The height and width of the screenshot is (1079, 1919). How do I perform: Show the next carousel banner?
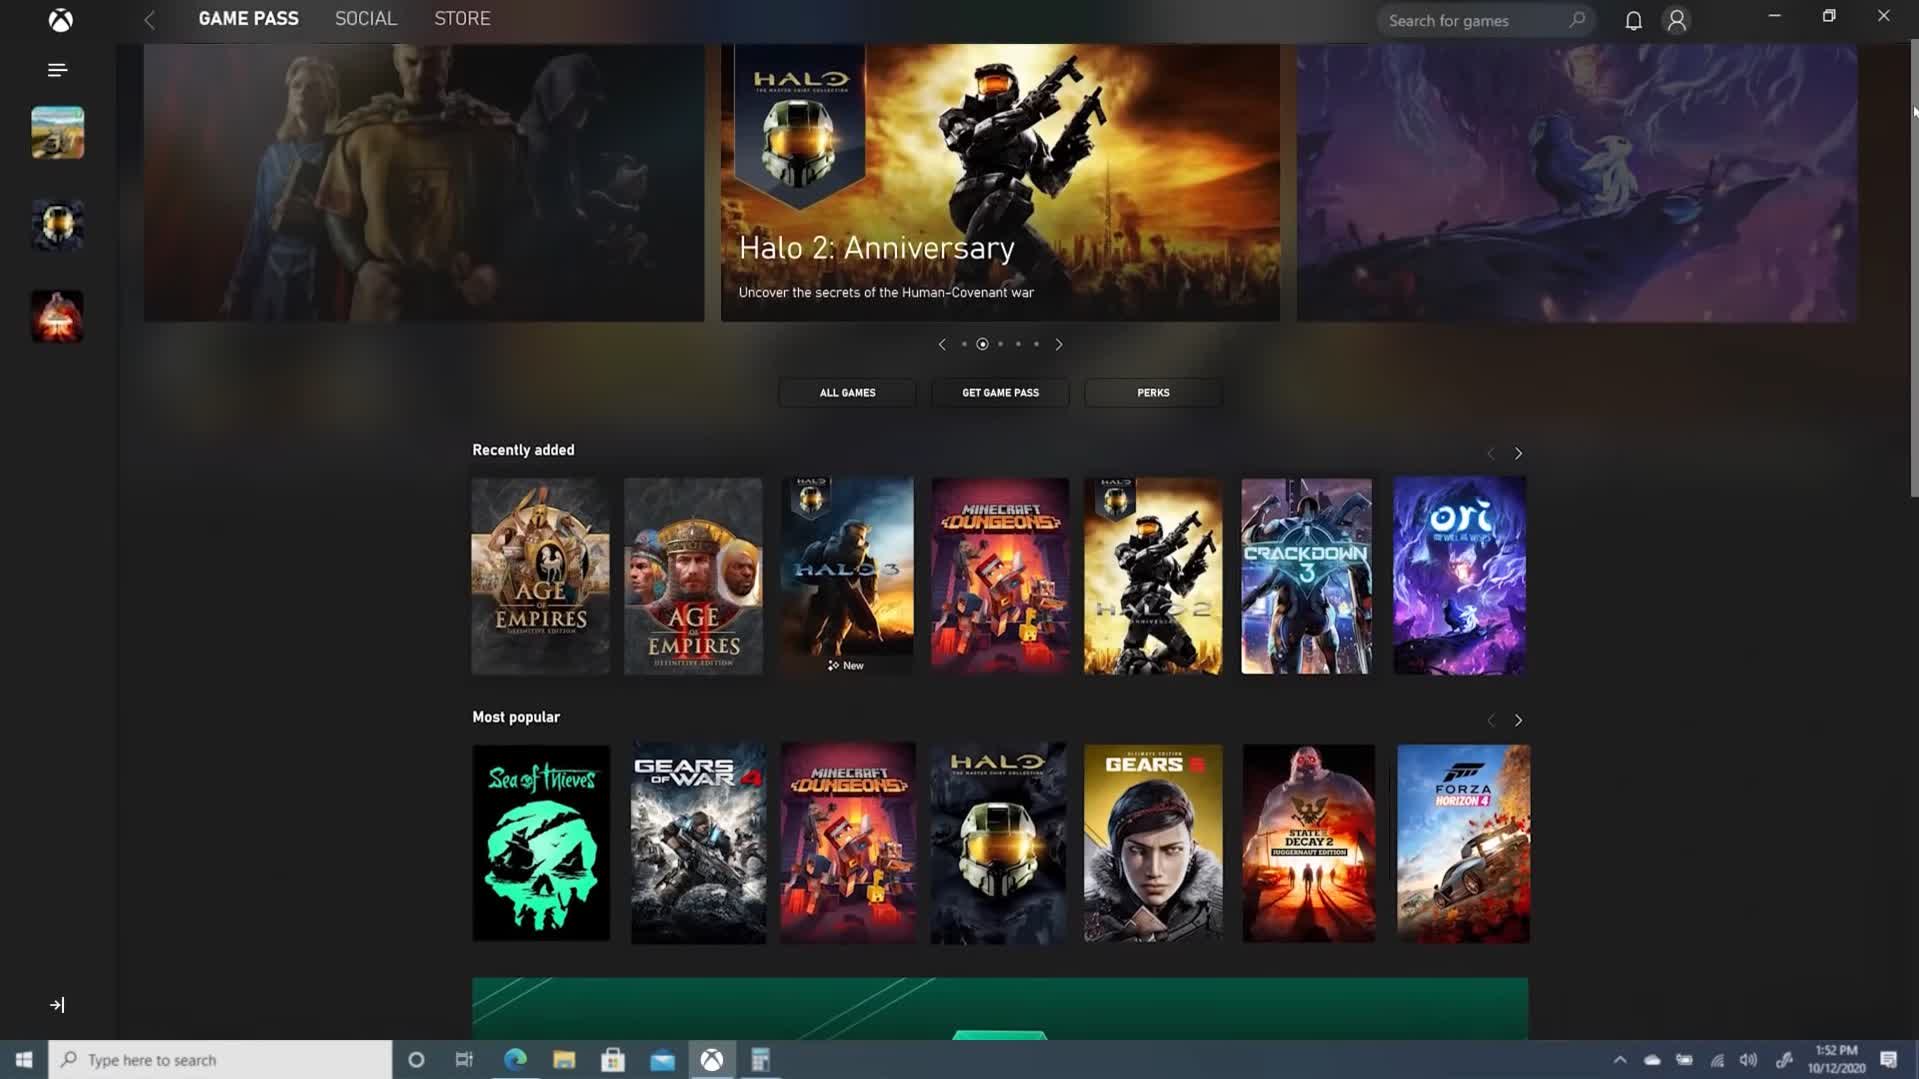coord(1059,344)
